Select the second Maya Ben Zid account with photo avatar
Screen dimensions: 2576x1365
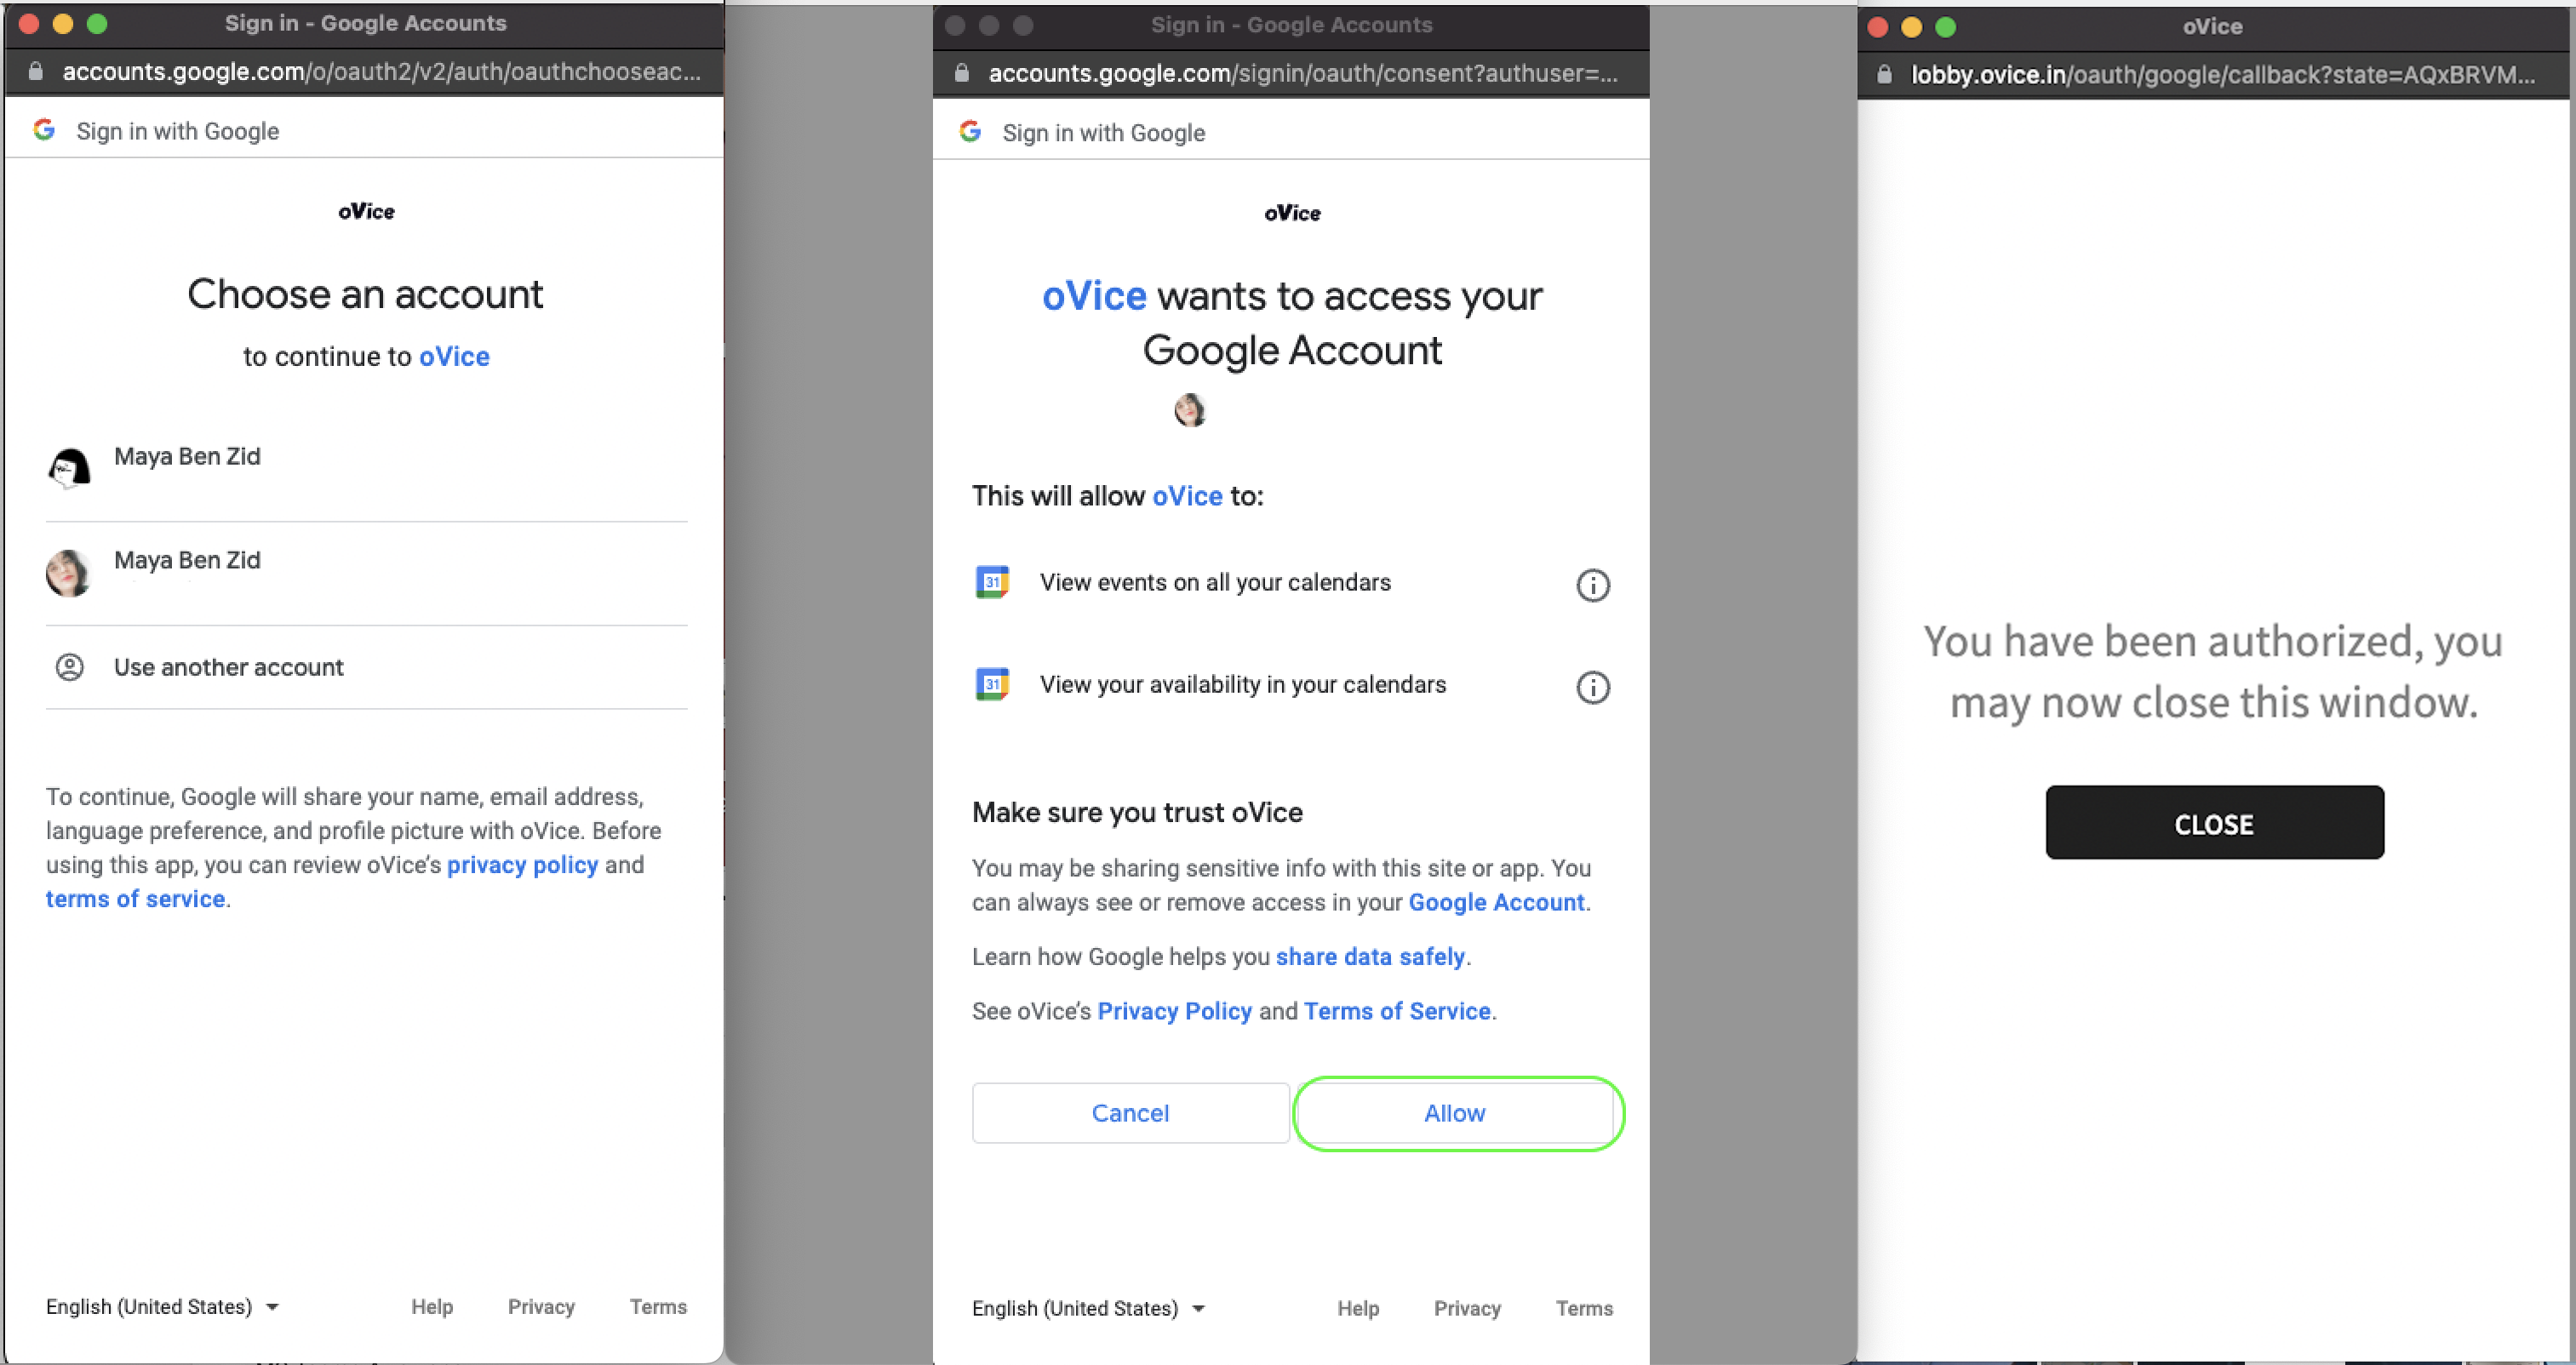366,573
